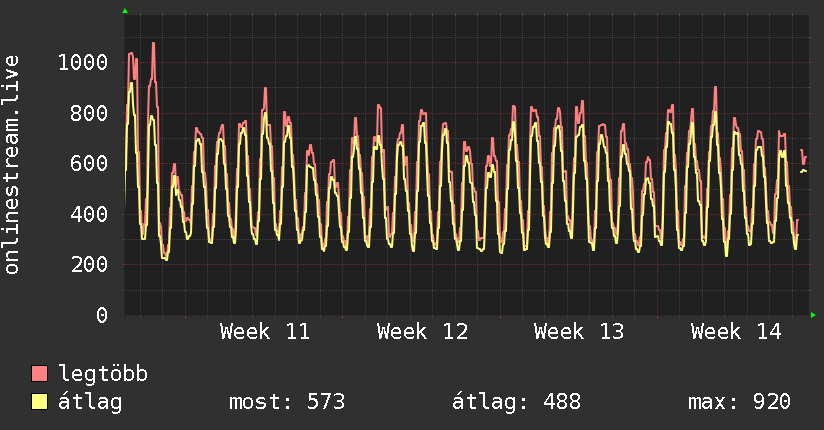This screenshot has width=824, height=430.
Task: Click the green arrow at x-axis end
Action: [813, 315]
